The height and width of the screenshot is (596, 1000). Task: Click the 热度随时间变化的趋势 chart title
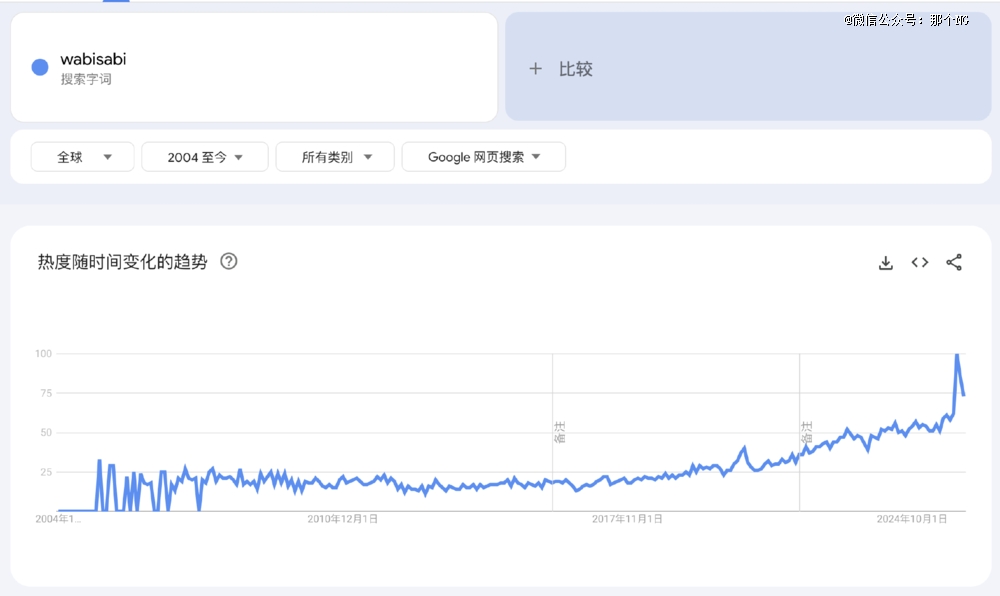coord(123,262)
